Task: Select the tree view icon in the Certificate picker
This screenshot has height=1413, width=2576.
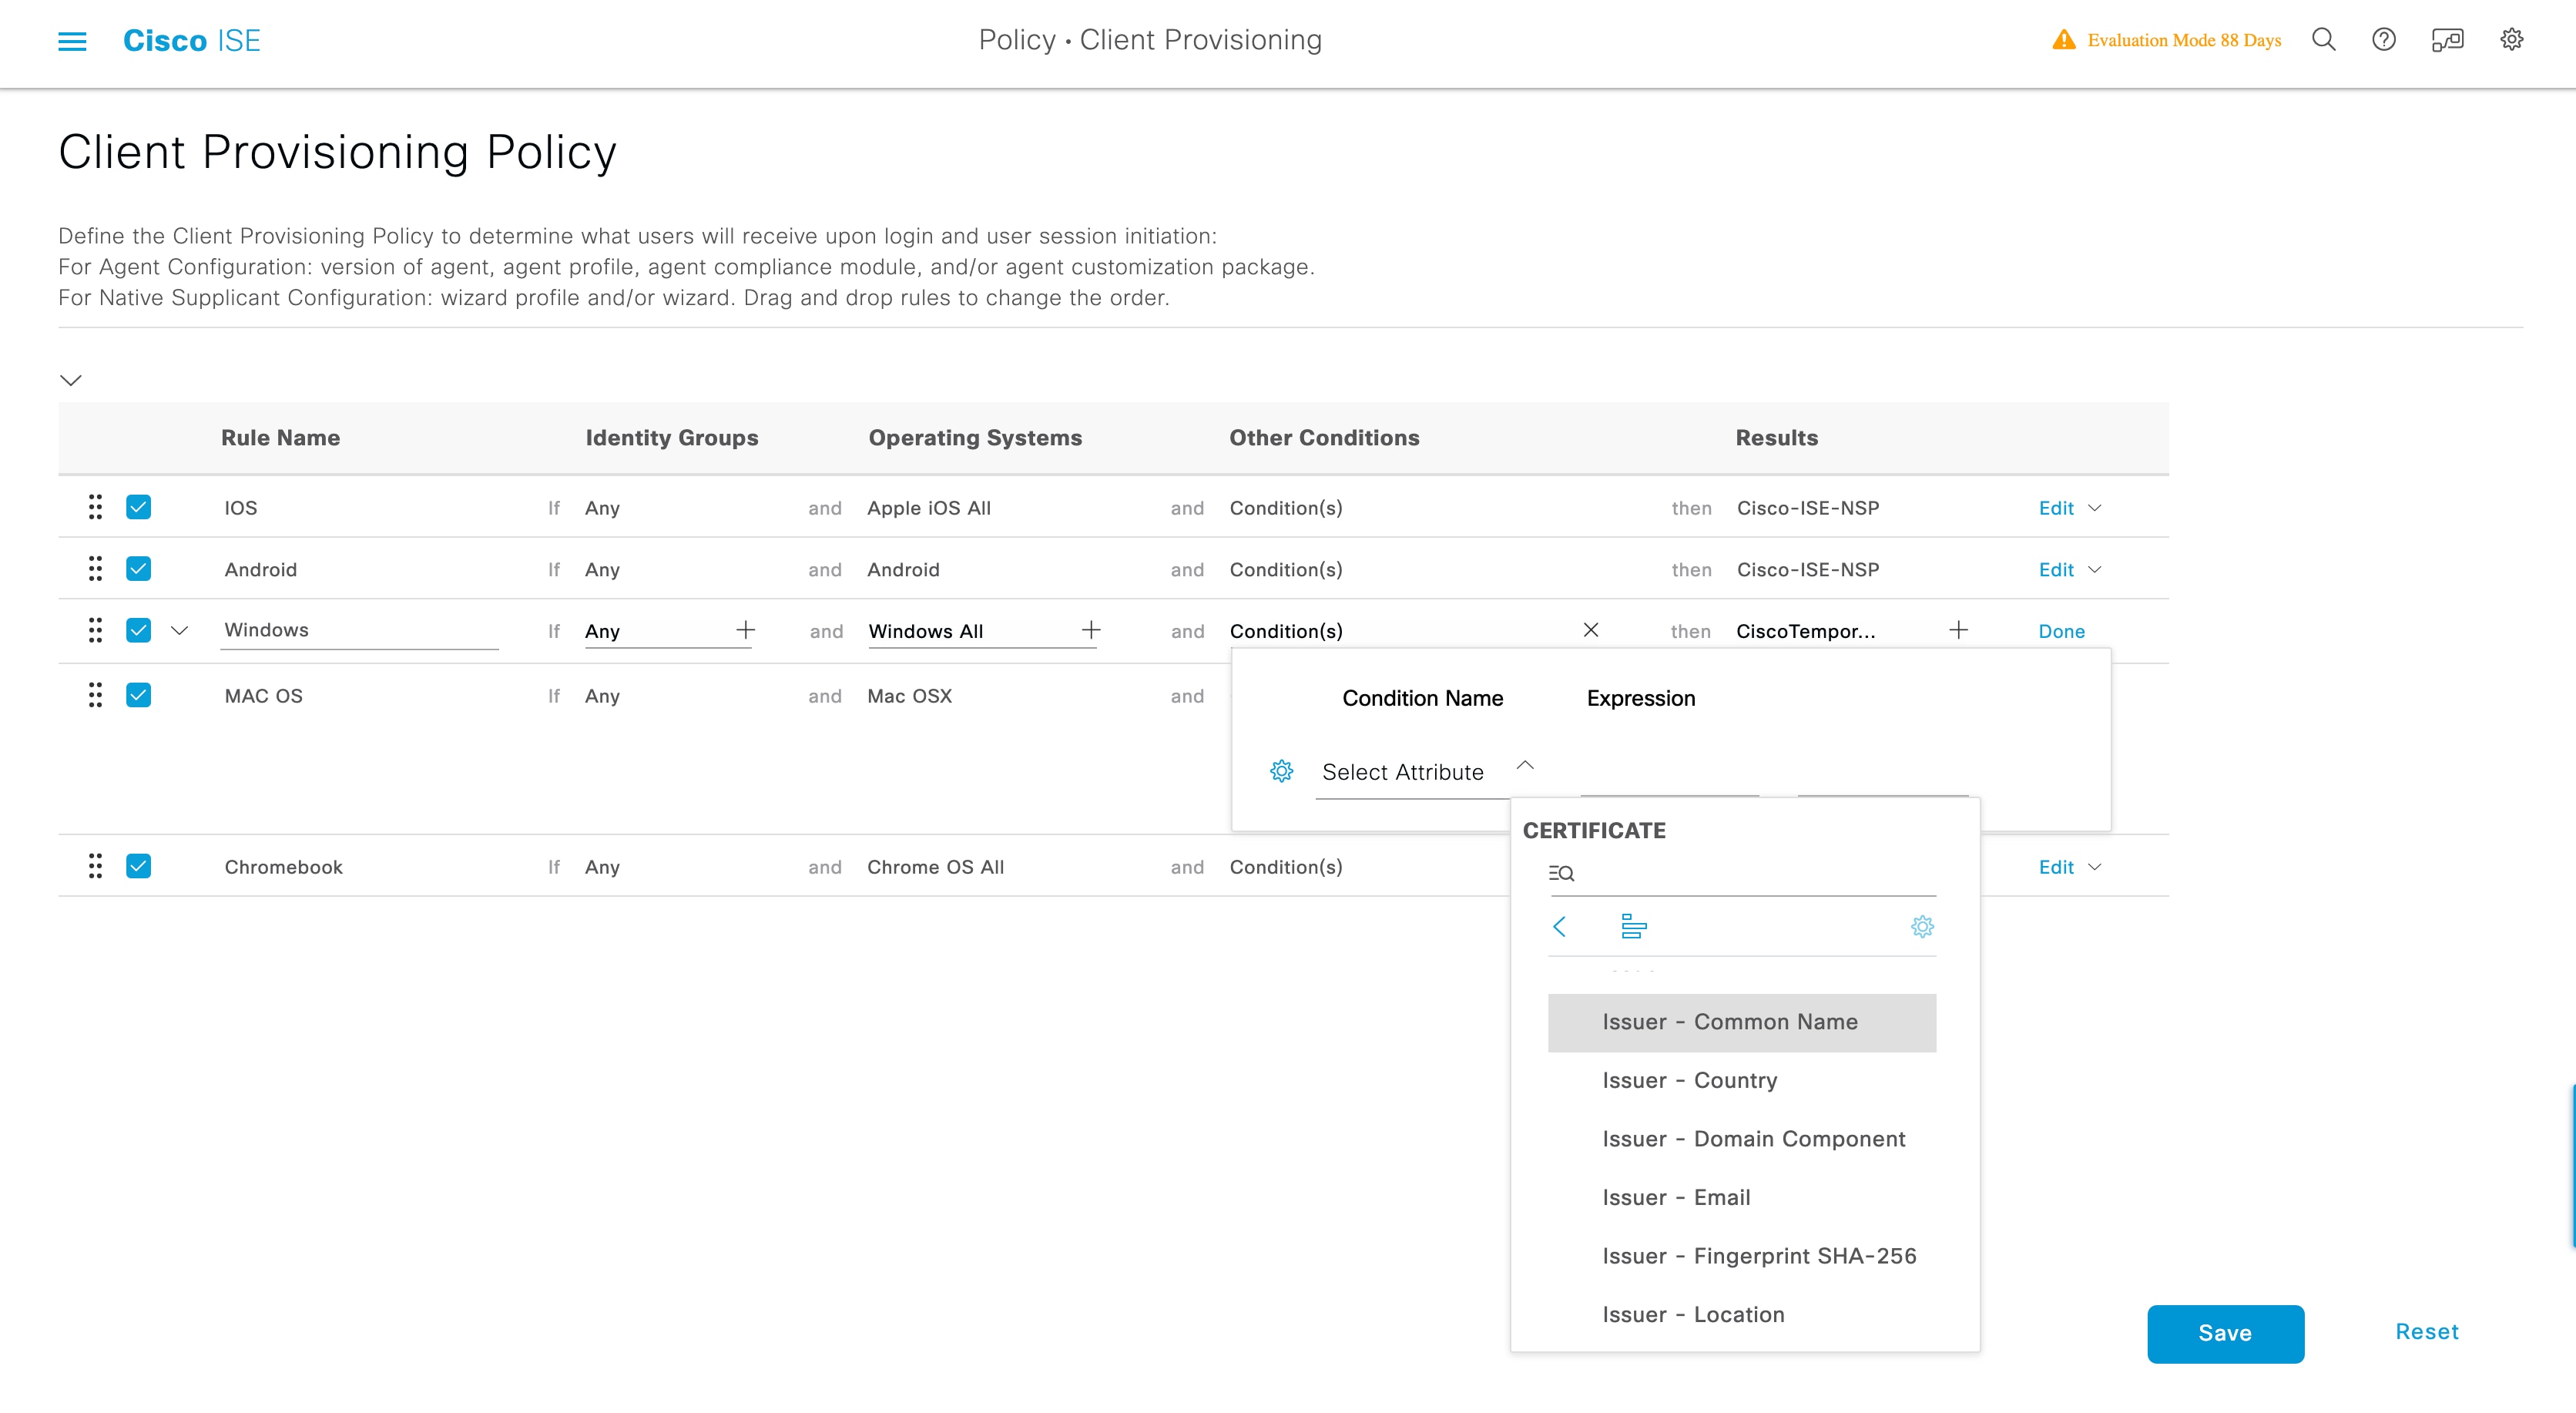Action: point(1634,927)
